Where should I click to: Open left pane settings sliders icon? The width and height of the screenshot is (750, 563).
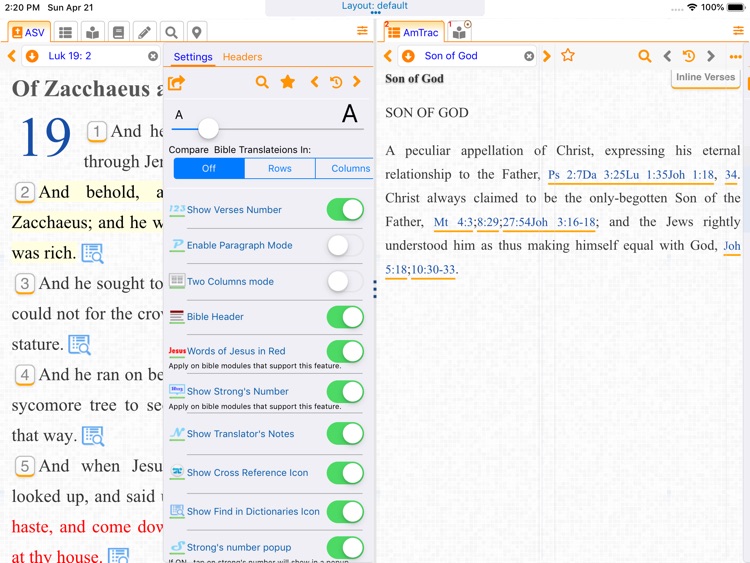(x=363, y=31)
